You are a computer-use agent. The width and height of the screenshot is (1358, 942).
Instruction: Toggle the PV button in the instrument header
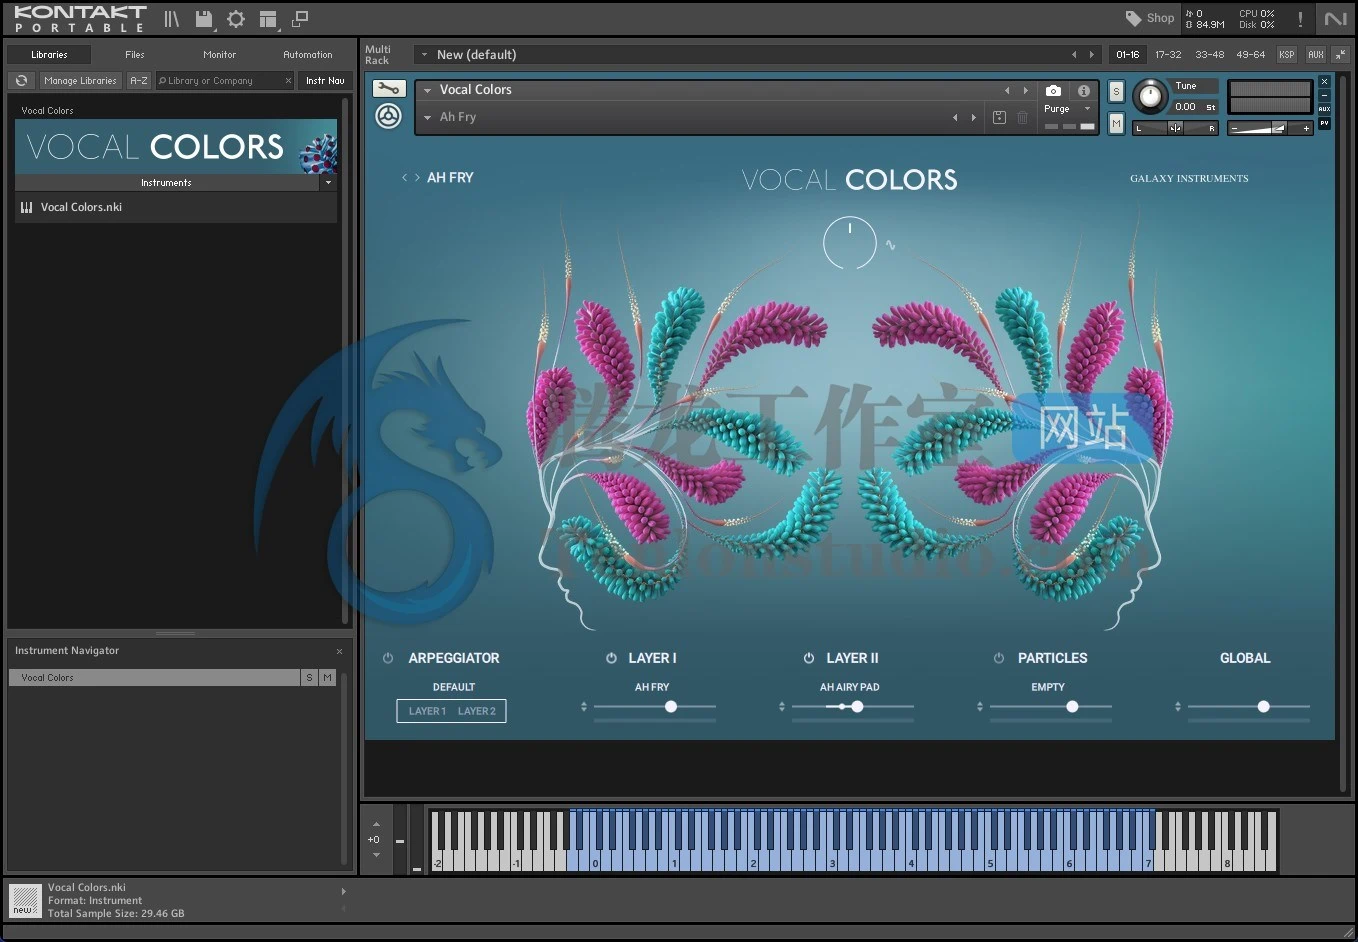tap(1324, 123)
